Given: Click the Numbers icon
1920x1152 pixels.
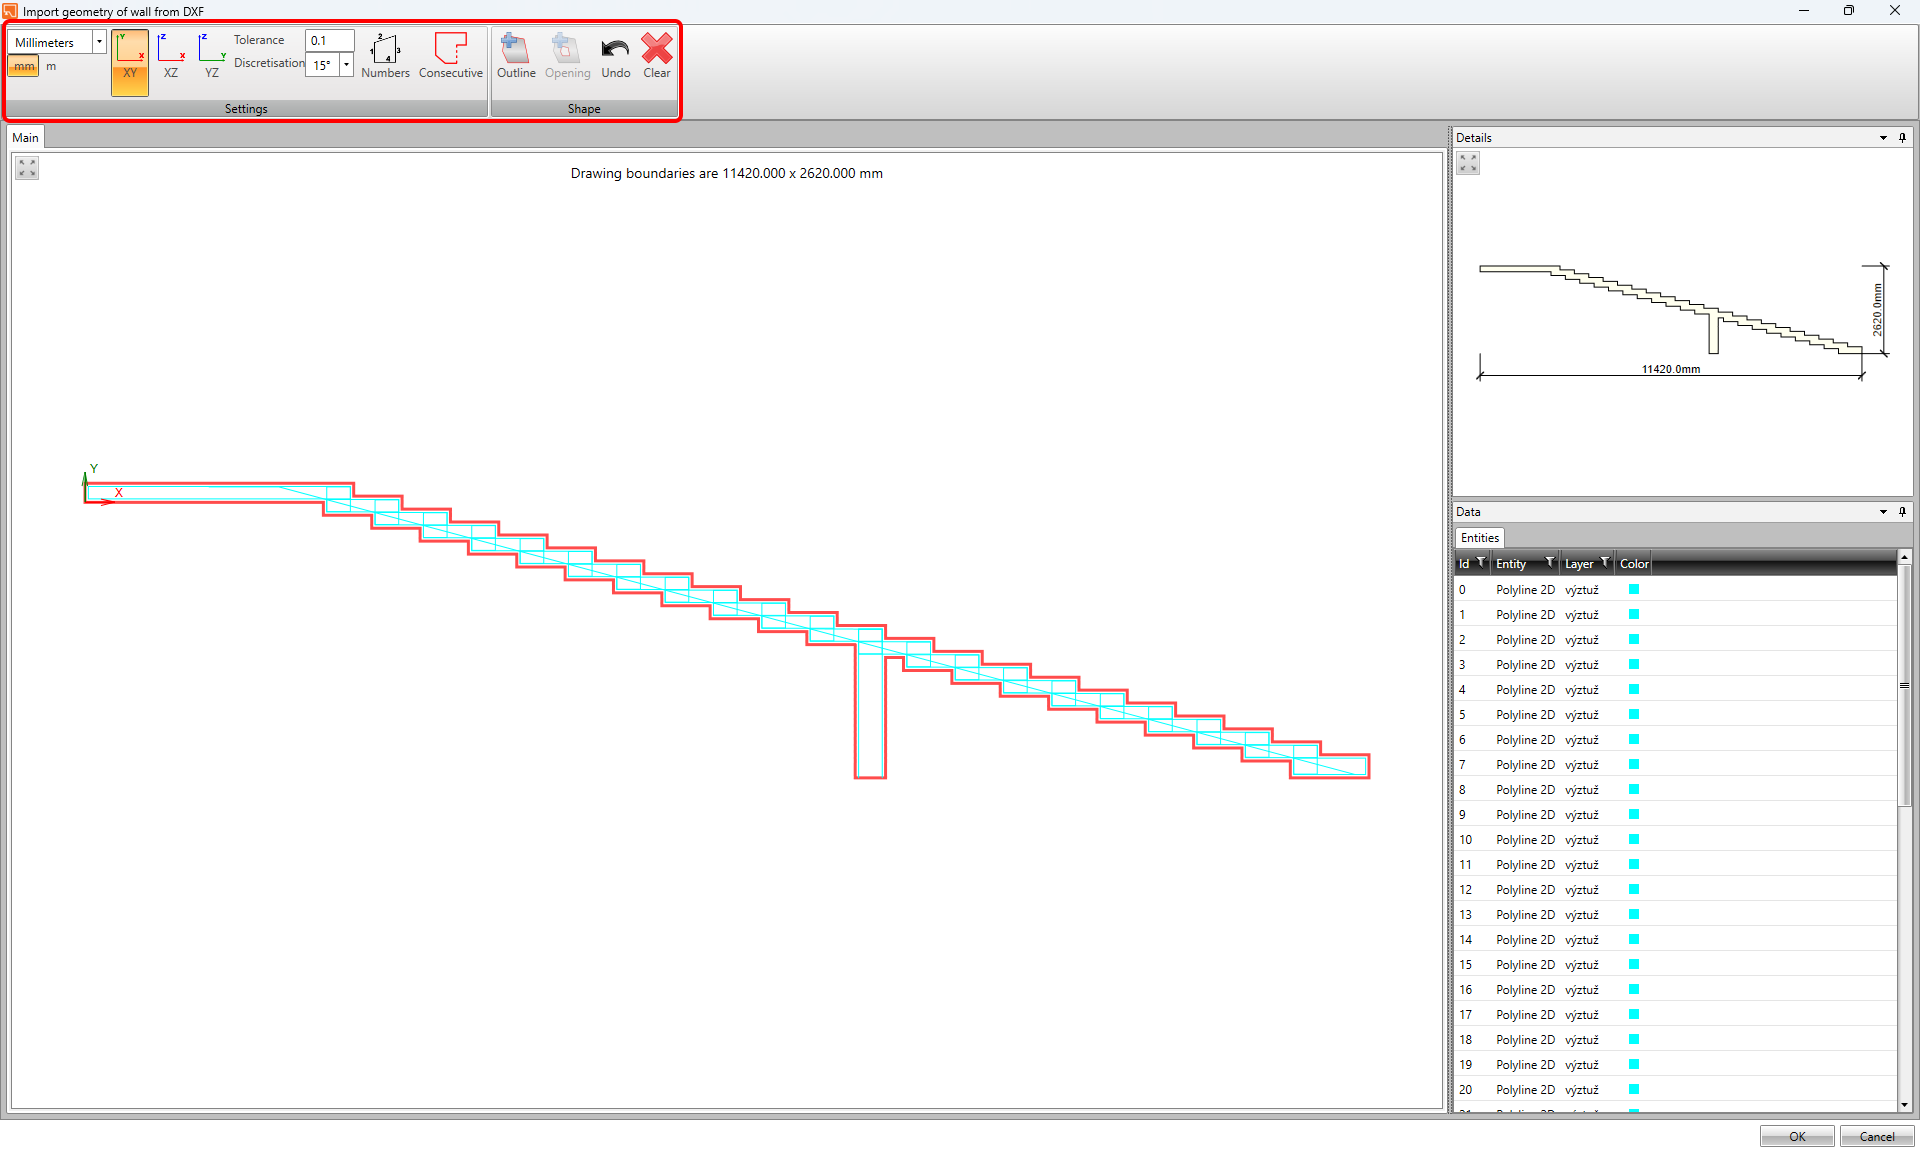Looking at the screenshot, I should tap(385, 57).
